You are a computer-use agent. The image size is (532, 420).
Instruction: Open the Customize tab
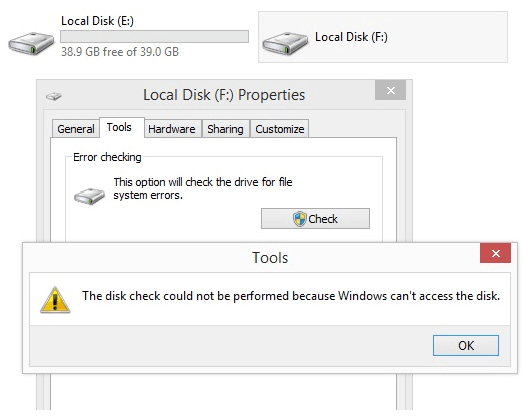pyautogui.click(x=280, y=129)
